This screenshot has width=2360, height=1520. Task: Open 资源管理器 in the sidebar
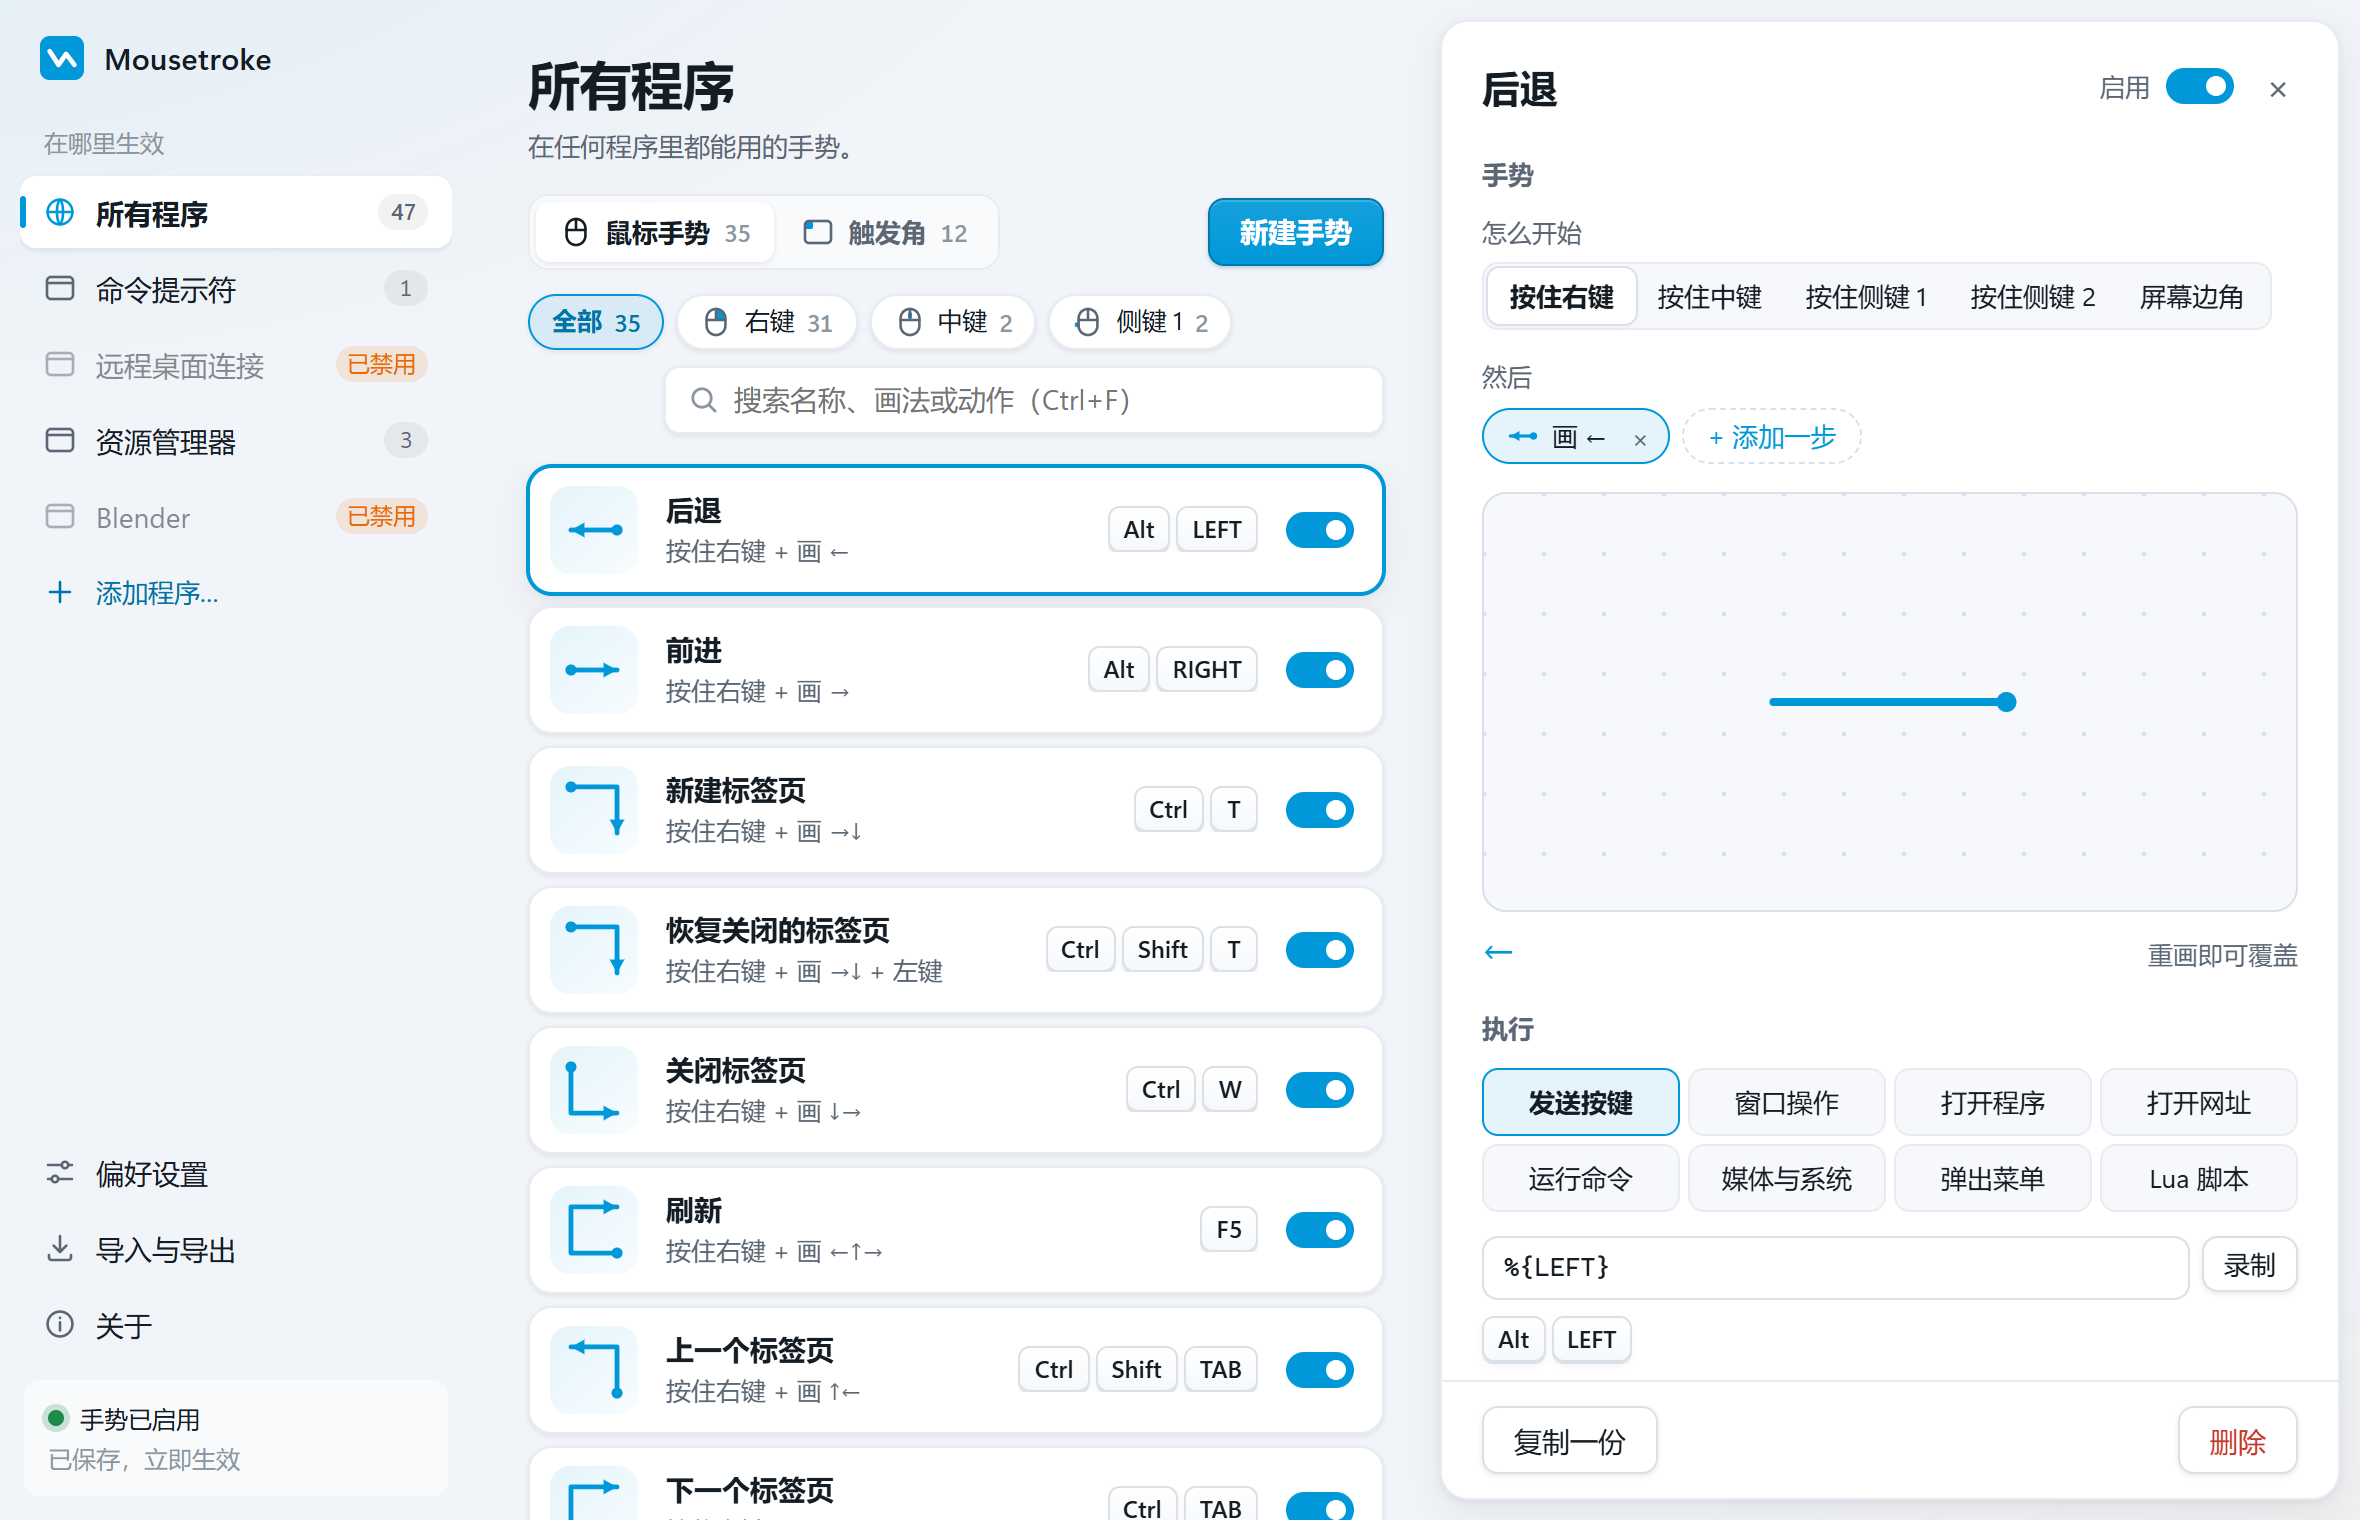[x=236, y=441]
